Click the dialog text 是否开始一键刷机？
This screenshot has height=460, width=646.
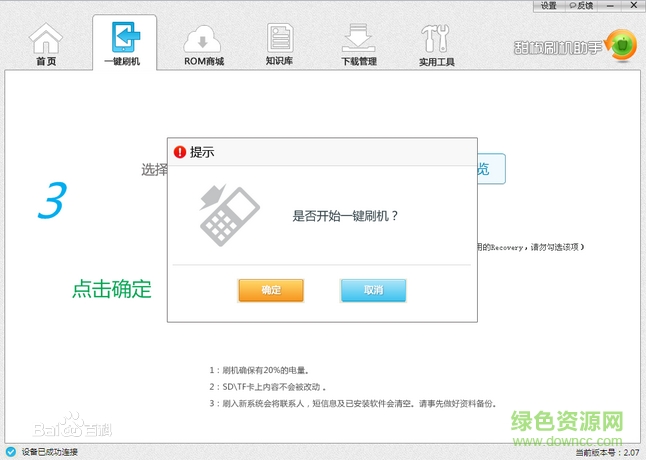(346, 216)
